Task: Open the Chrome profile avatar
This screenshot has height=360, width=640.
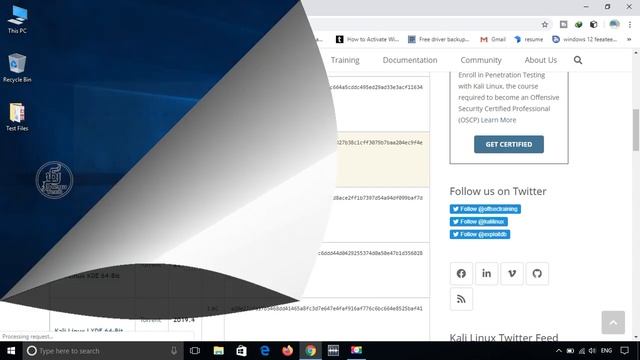Action: click(x=614, y=24)
